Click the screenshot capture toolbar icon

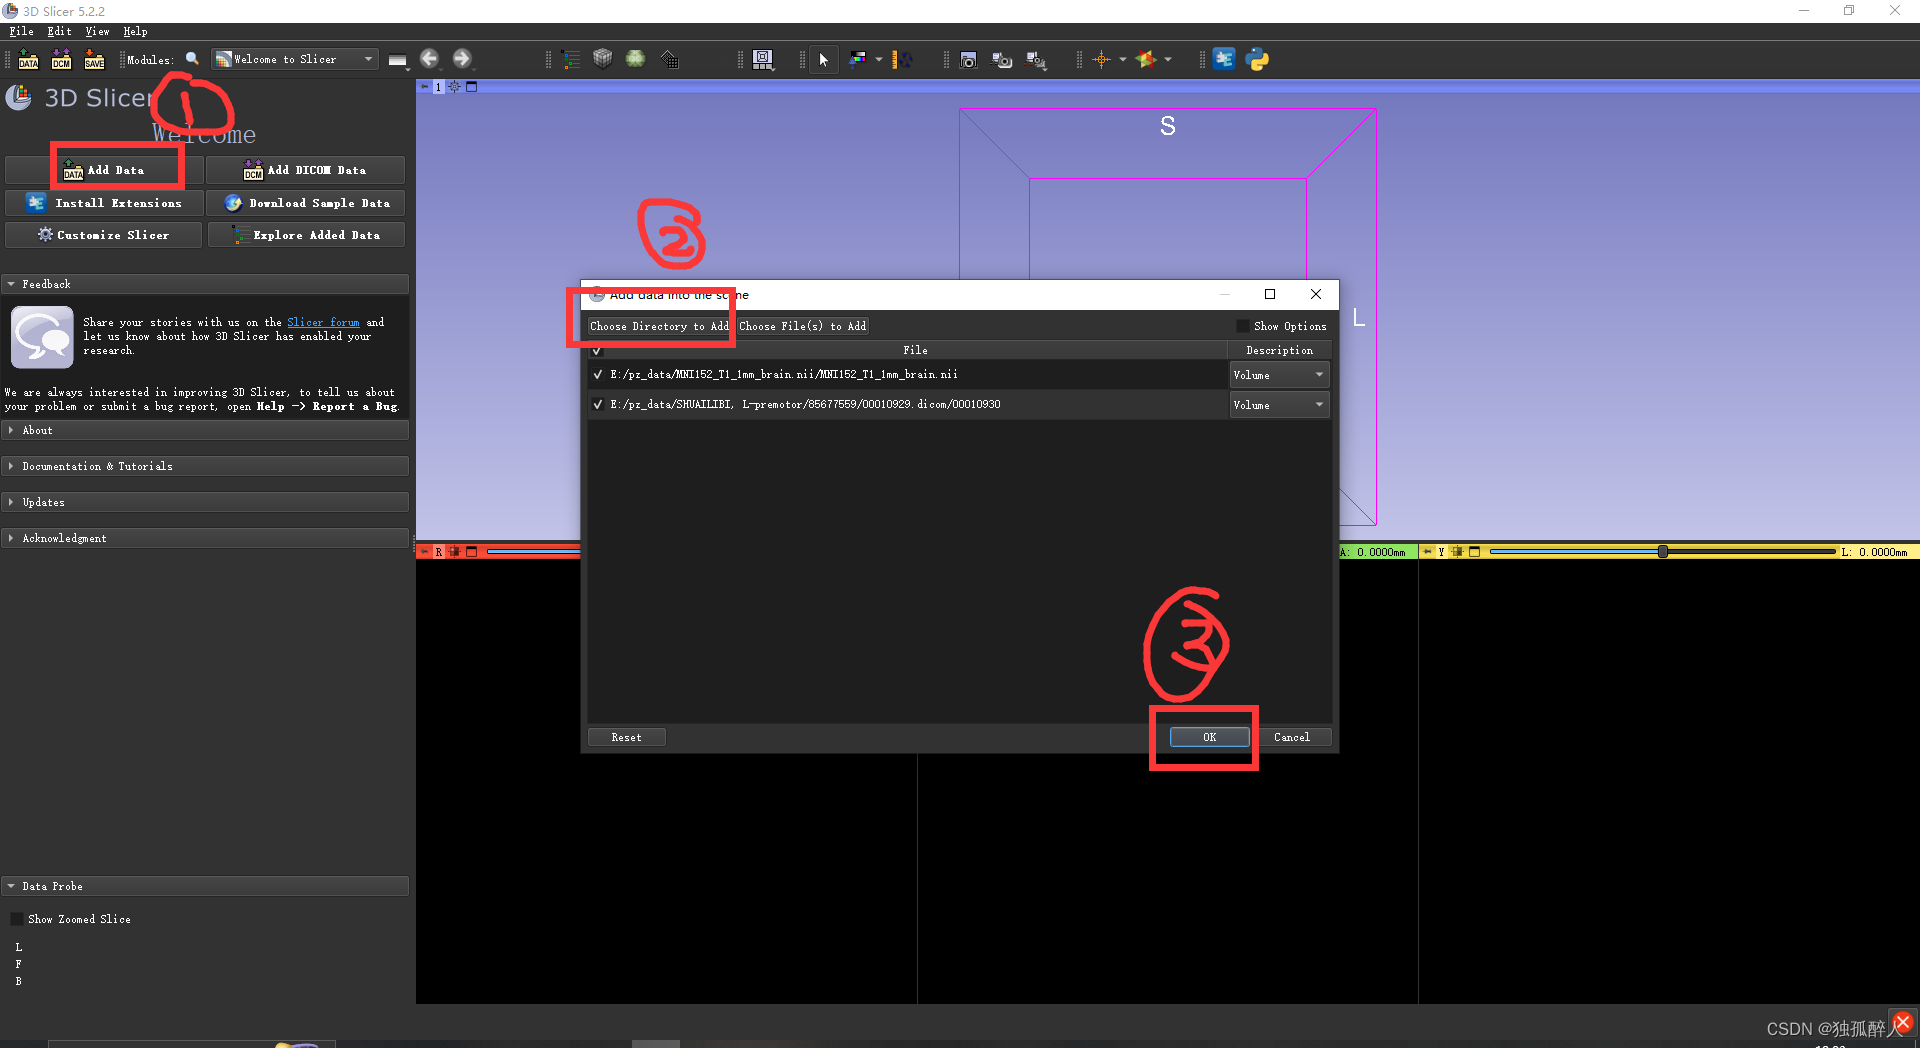967,59
